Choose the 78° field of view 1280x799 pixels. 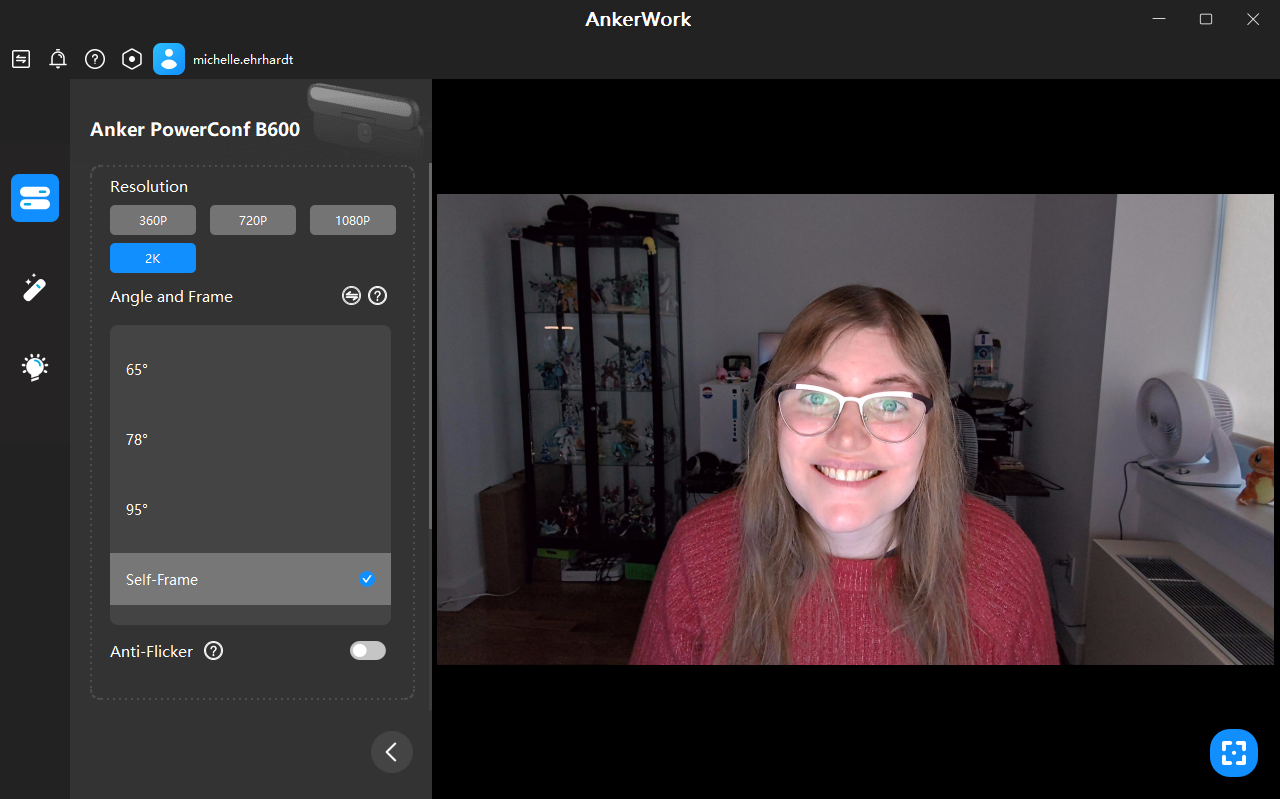[250, 440]
